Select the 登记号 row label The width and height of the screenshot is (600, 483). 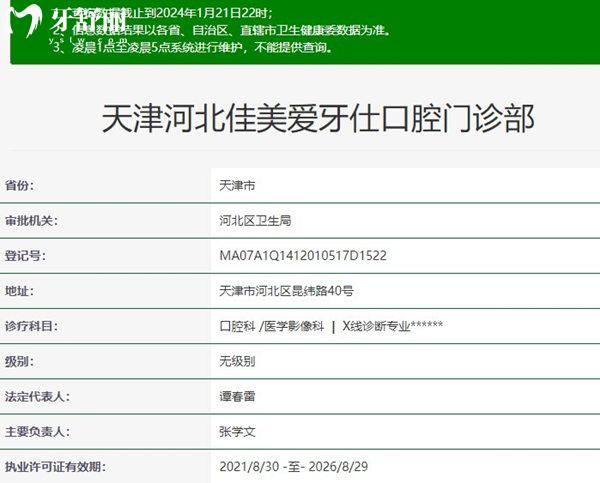(x=26, y=256)
